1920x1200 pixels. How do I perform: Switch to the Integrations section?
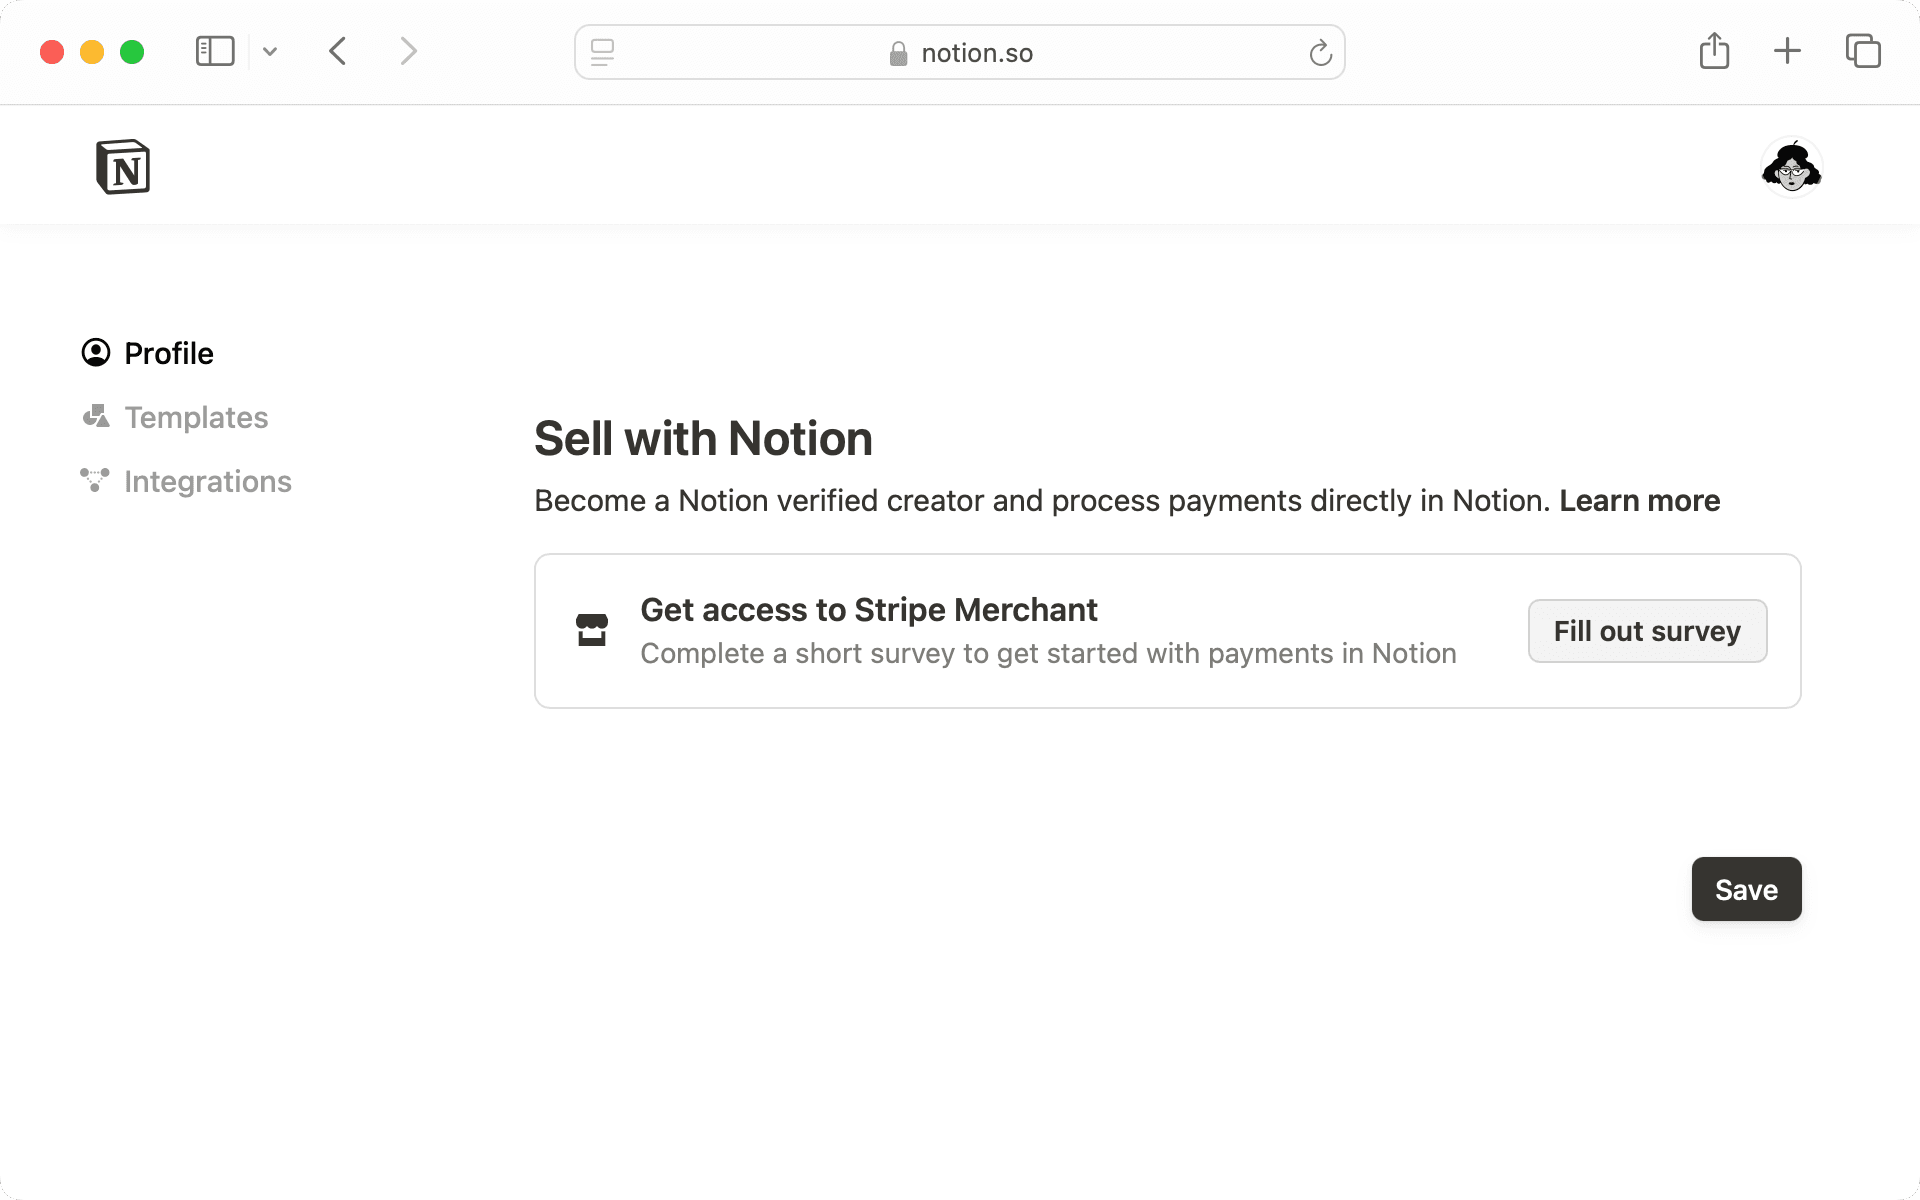(207, 480)
